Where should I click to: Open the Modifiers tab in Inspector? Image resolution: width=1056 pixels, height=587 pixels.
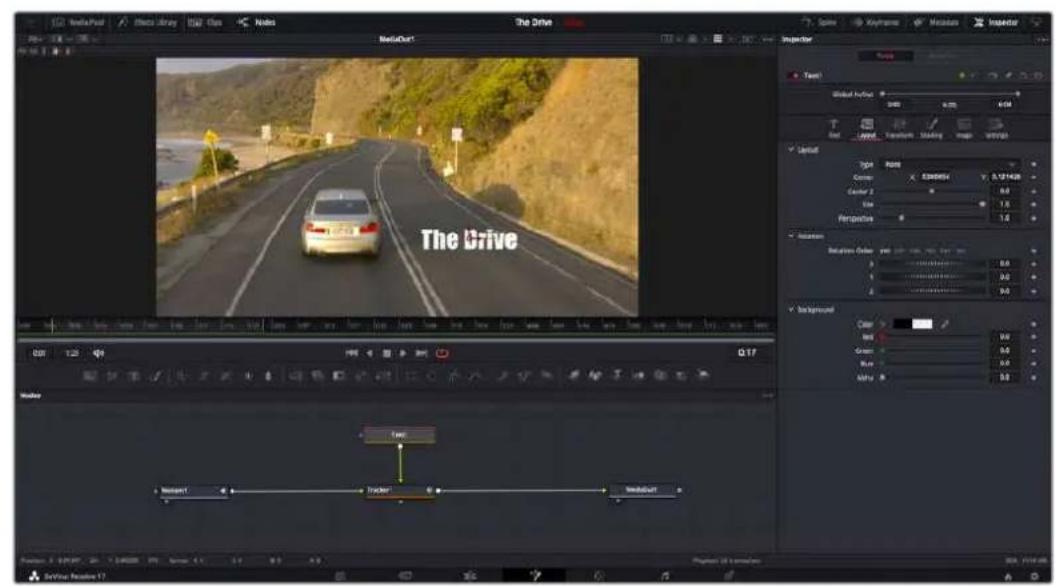pyautogui.click(x=943, y=56)
